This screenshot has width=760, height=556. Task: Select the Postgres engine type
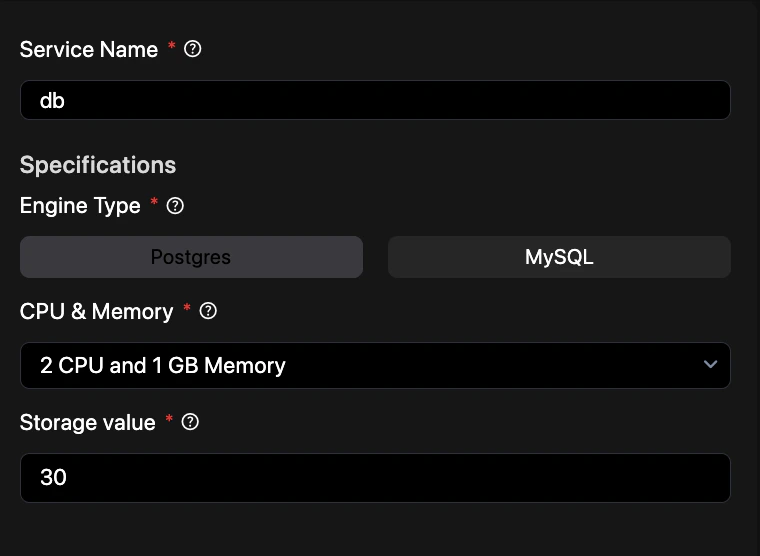(191, 257)
